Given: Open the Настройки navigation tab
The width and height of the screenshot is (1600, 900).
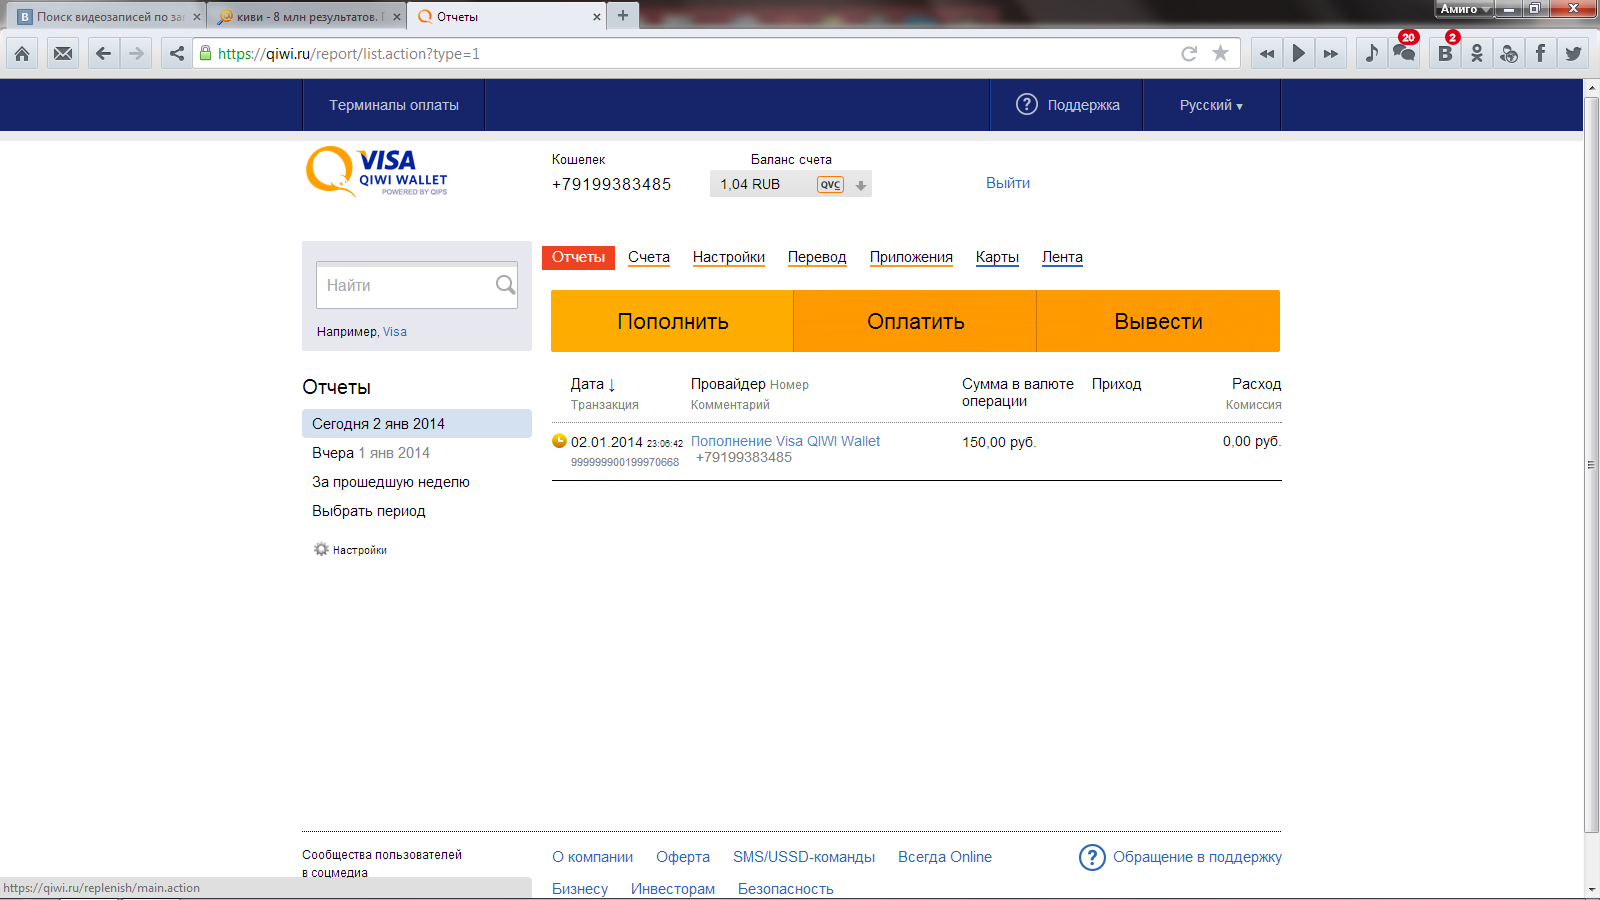Looking at the screenshot, I should click(x=729, y=257).
